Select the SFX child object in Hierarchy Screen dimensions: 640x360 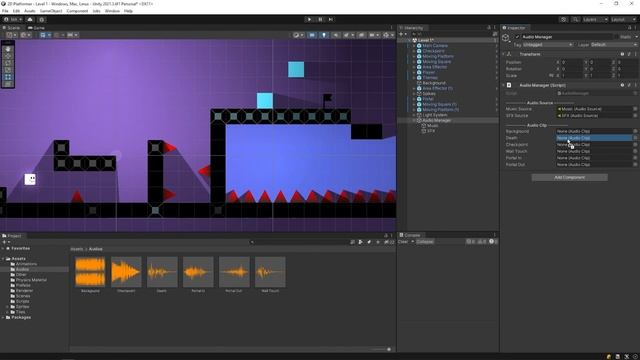[431, 131]
